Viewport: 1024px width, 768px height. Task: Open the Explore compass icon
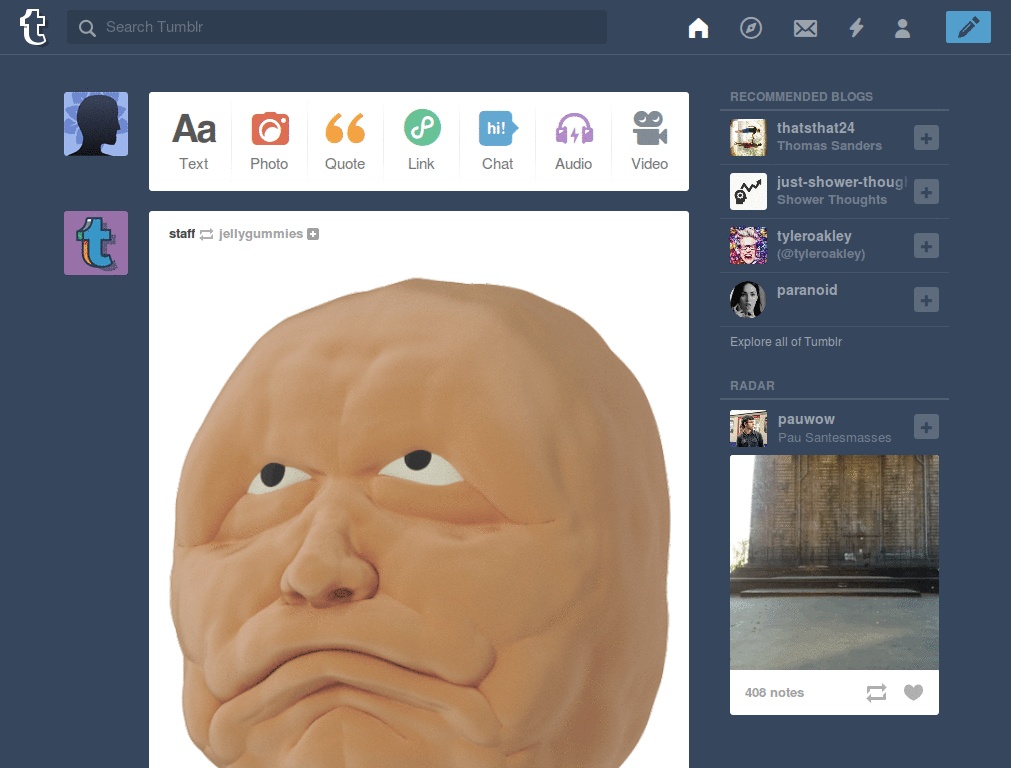(x=751, y=28)
